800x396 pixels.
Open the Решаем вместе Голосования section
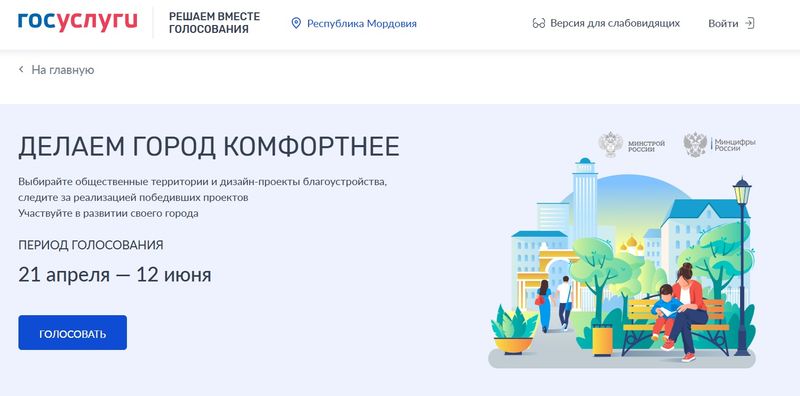(214, 23)
